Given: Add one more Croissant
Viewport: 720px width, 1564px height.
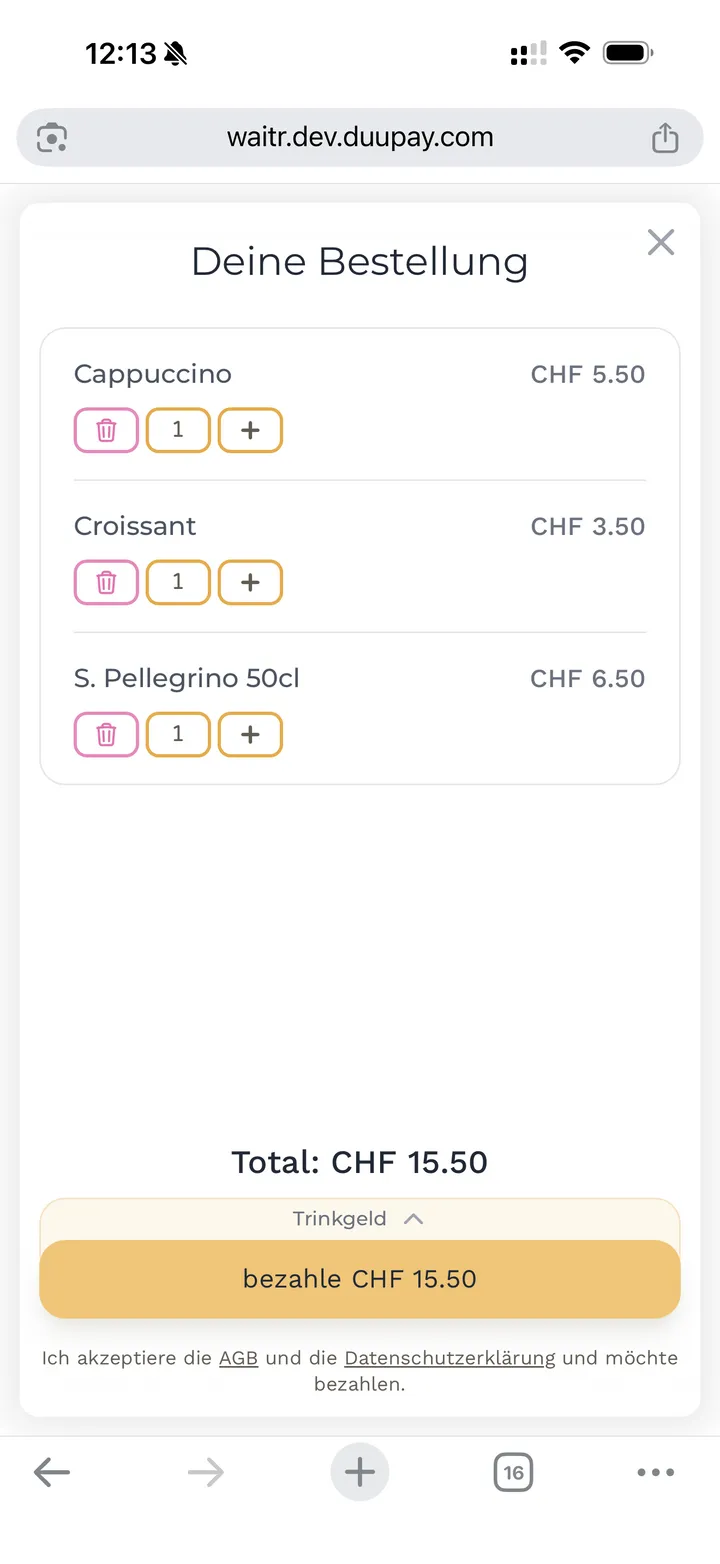Looking at the screenshot, I should [250, 583].
